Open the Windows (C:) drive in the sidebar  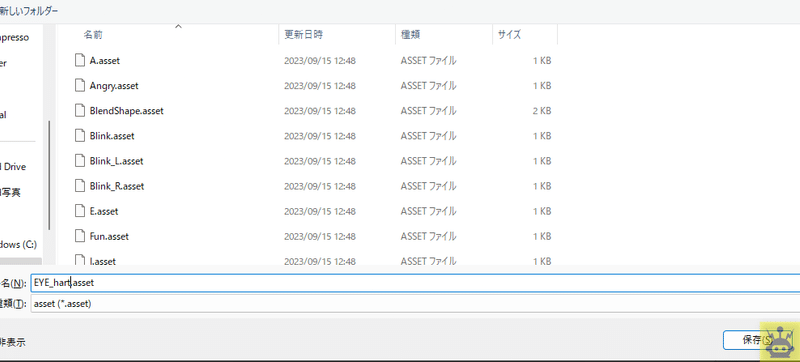(x=18, y=245)
